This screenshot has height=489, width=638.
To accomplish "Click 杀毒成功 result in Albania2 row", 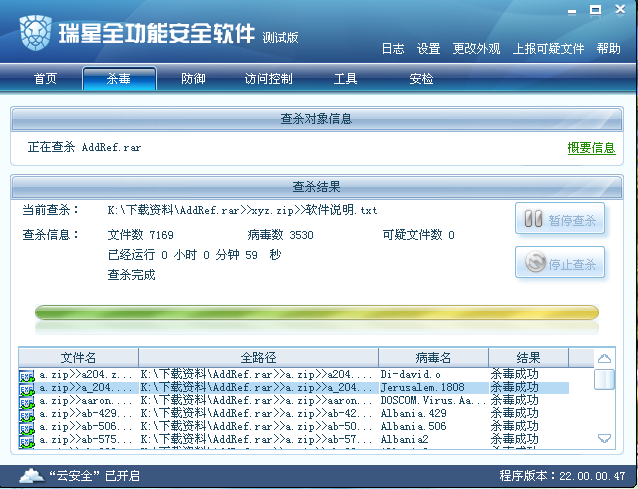I will [x=514, y=439].
